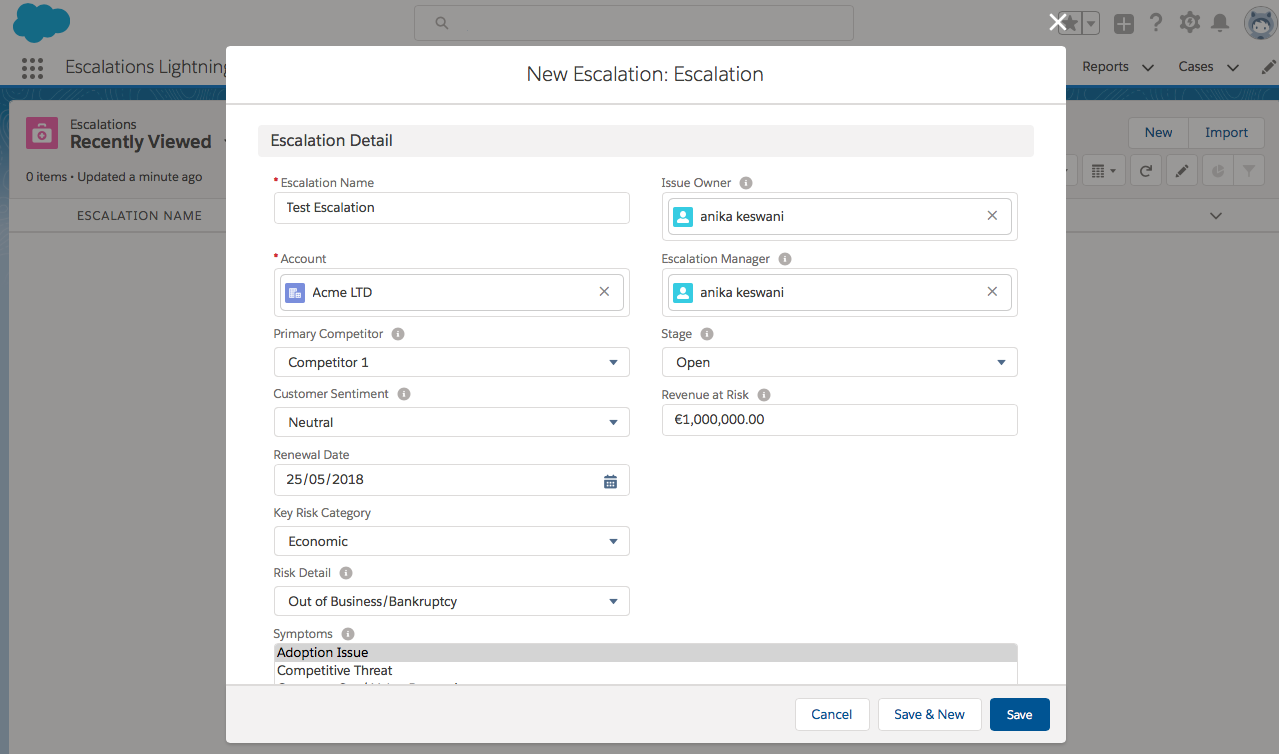Click the Save & New button

click(929, 714)
